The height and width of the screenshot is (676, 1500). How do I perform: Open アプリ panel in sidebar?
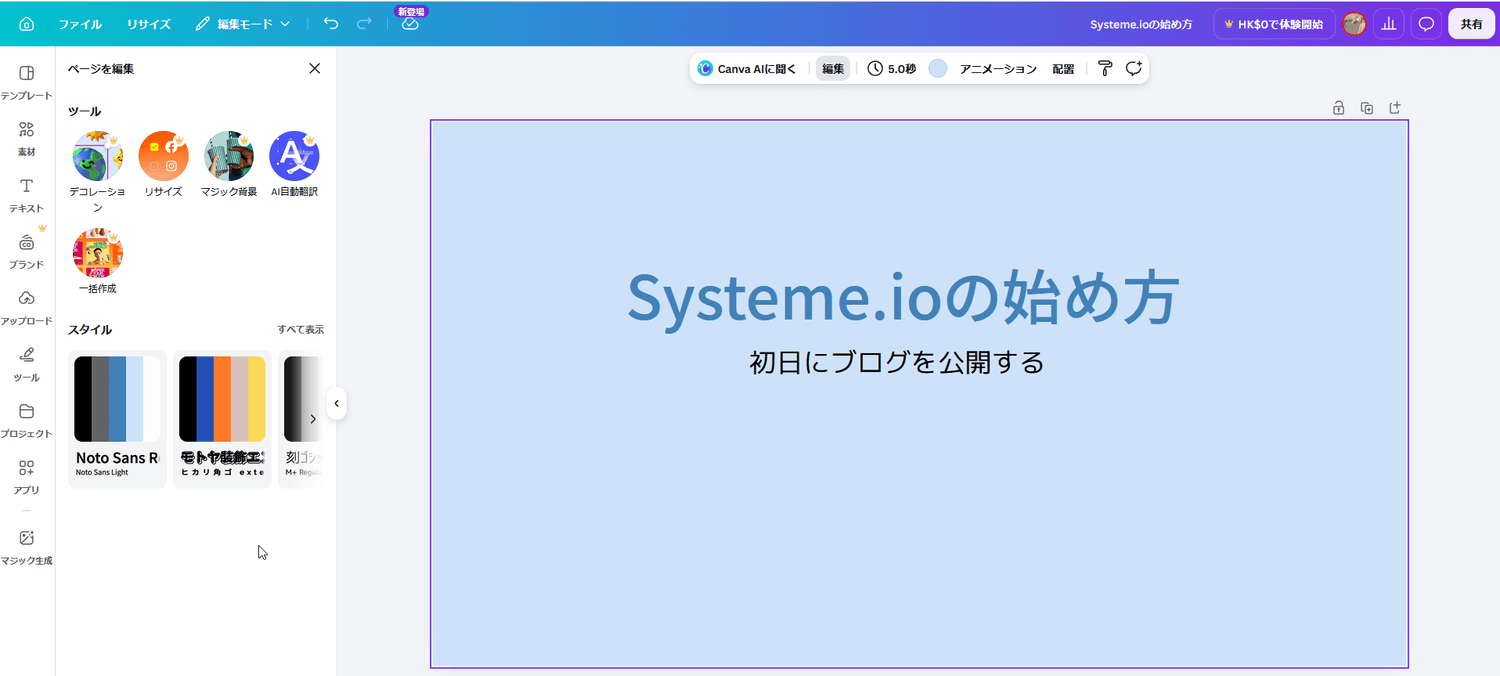coord(27,477)
